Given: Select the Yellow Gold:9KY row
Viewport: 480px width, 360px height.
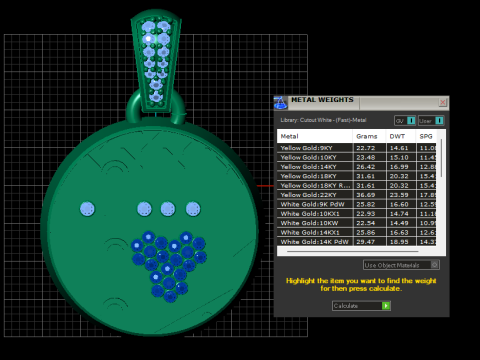Looking at the screenshot, I should coord(357,148).
